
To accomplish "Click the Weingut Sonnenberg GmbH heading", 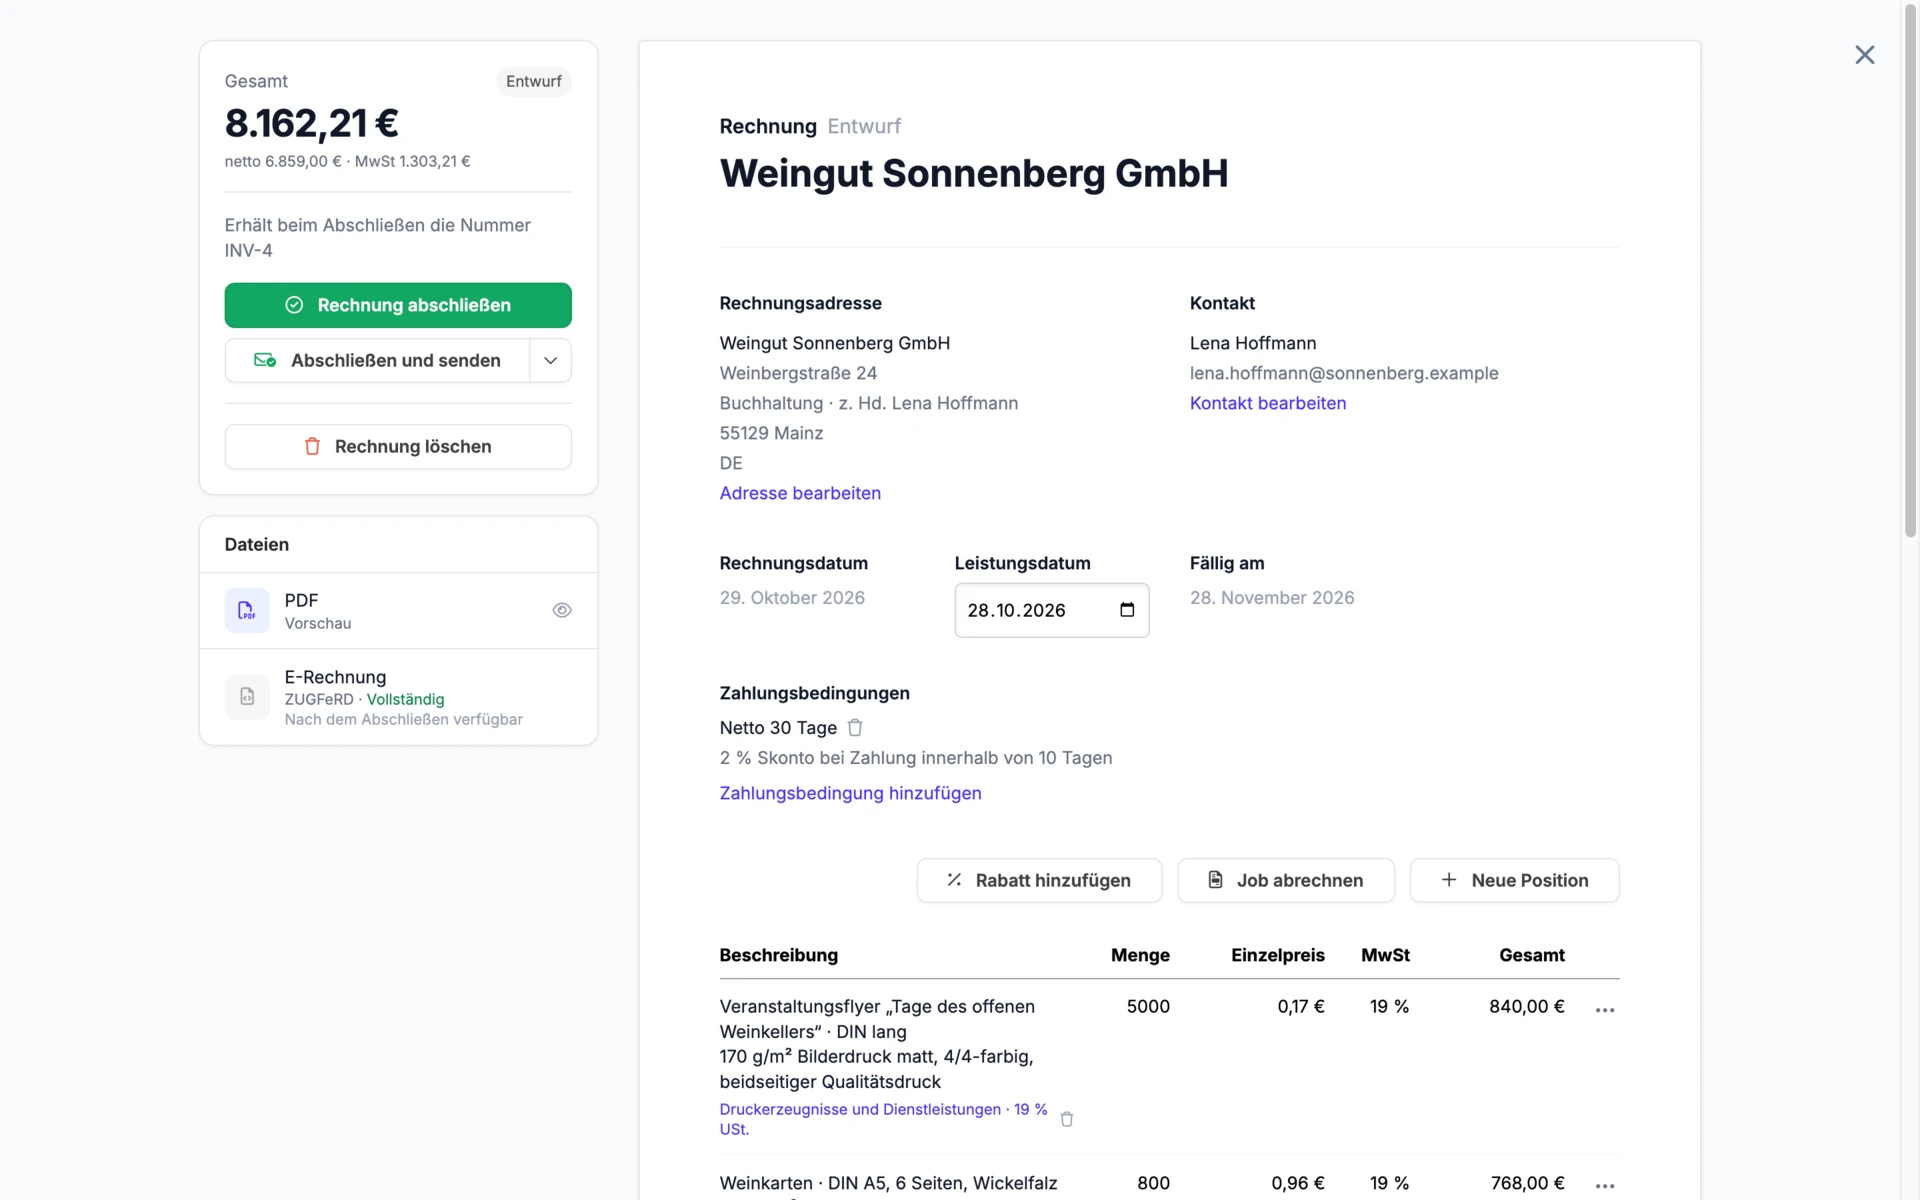I will [x=974, y=173].
